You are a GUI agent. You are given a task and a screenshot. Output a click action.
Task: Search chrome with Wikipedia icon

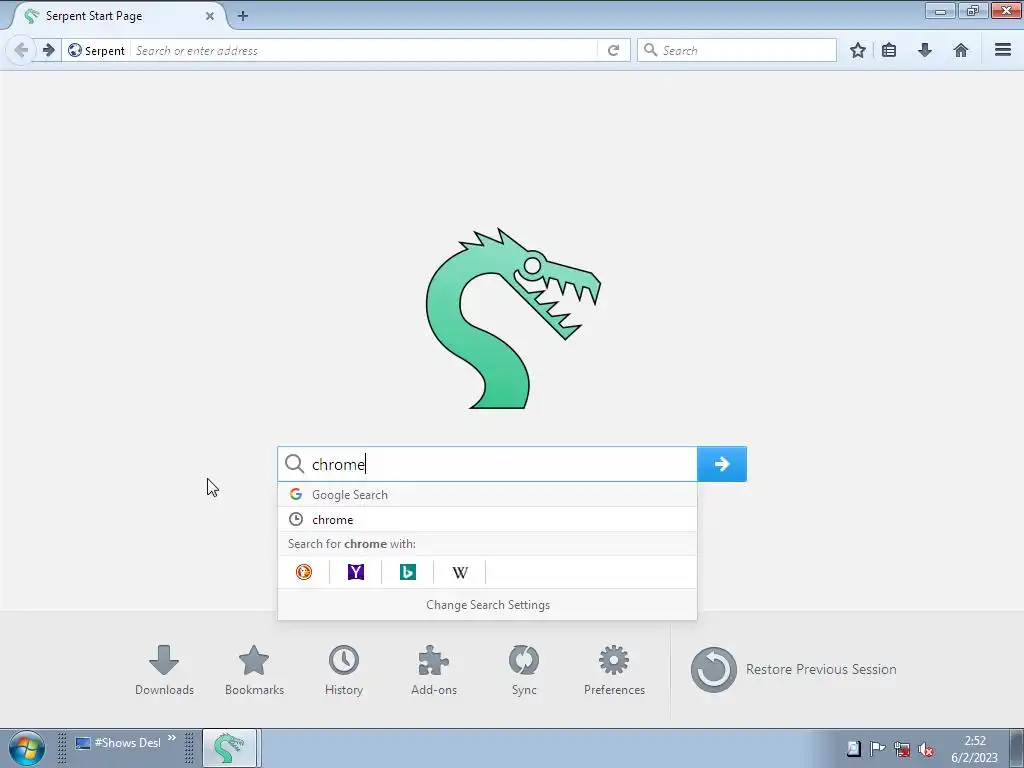(x=460, y=572)
